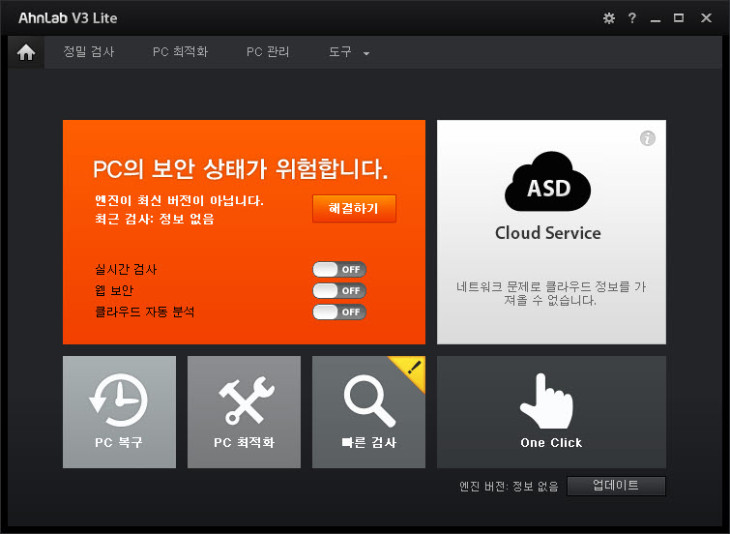Open the 정밀 검사 tab
This screenshot has height=534, width=730.
tap(89, 52)
